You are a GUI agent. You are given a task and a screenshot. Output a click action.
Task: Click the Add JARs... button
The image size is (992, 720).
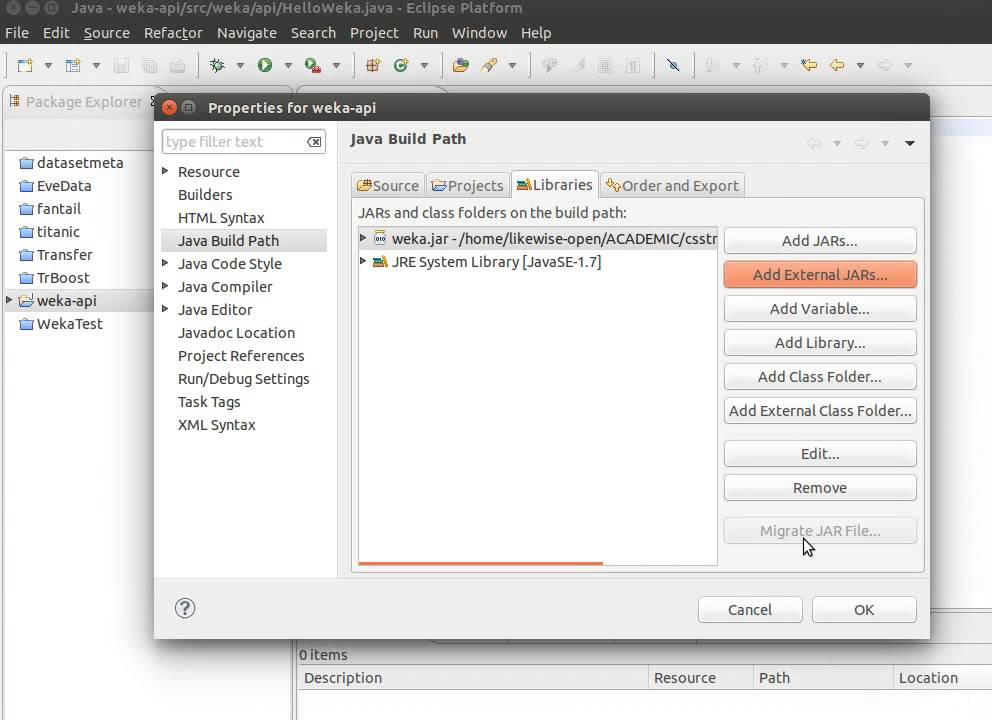coord(820,240)
